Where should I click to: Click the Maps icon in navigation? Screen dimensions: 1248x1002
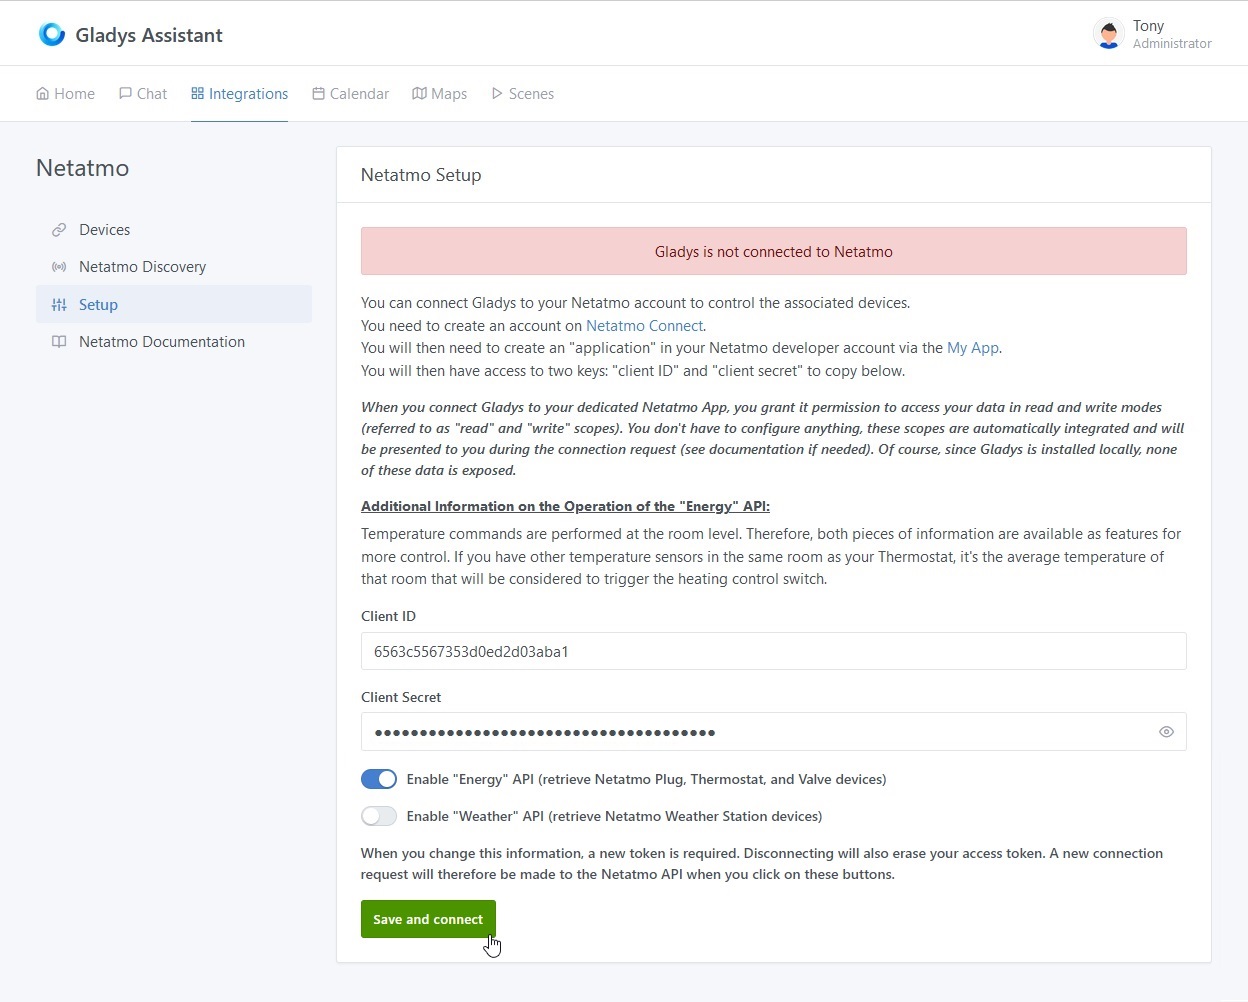coord(420,94)
